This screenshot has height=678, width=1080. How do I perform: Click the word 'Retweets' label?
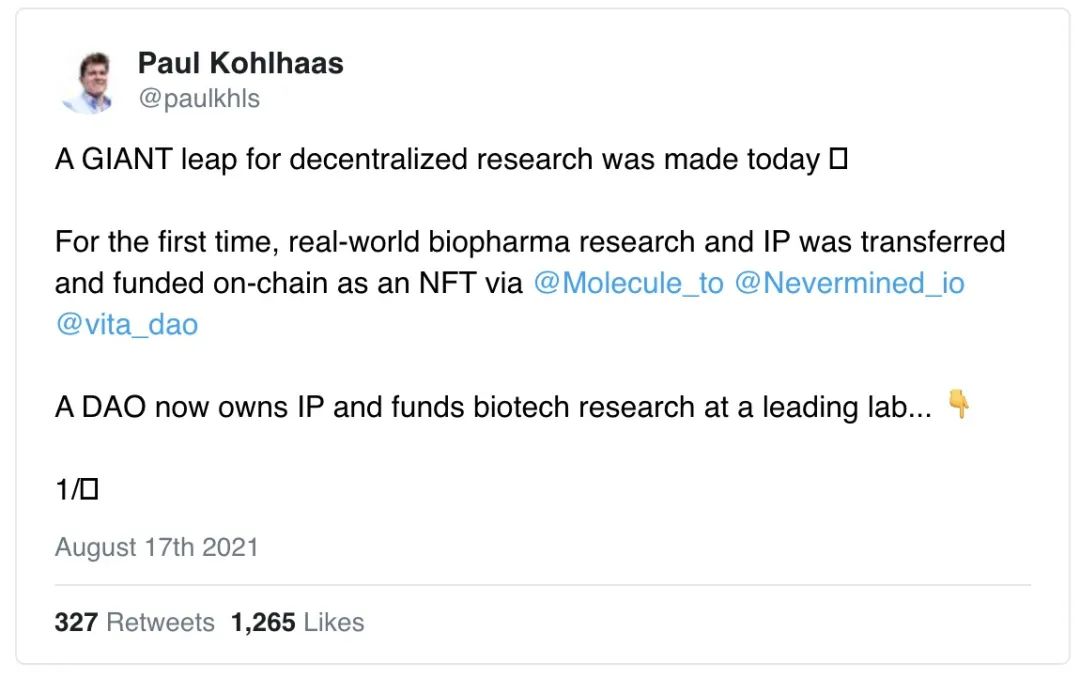click(160, 622)
